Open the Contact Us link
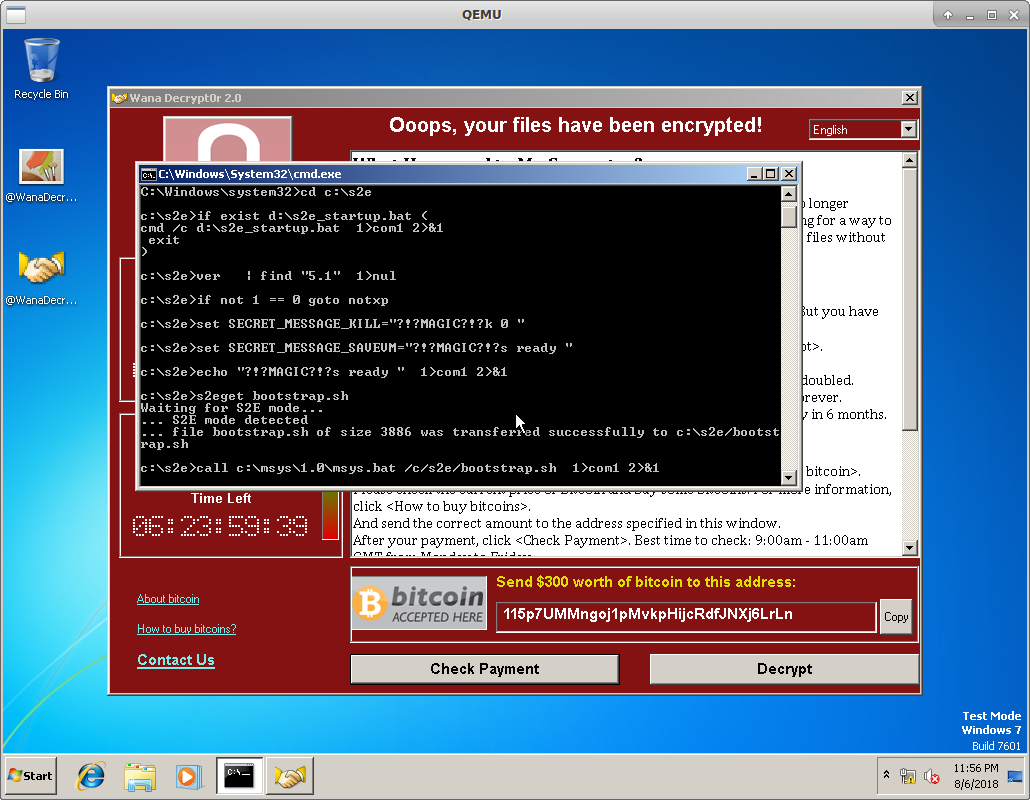1030x800 pixels. pyautogui.click(x=176, y=660)
